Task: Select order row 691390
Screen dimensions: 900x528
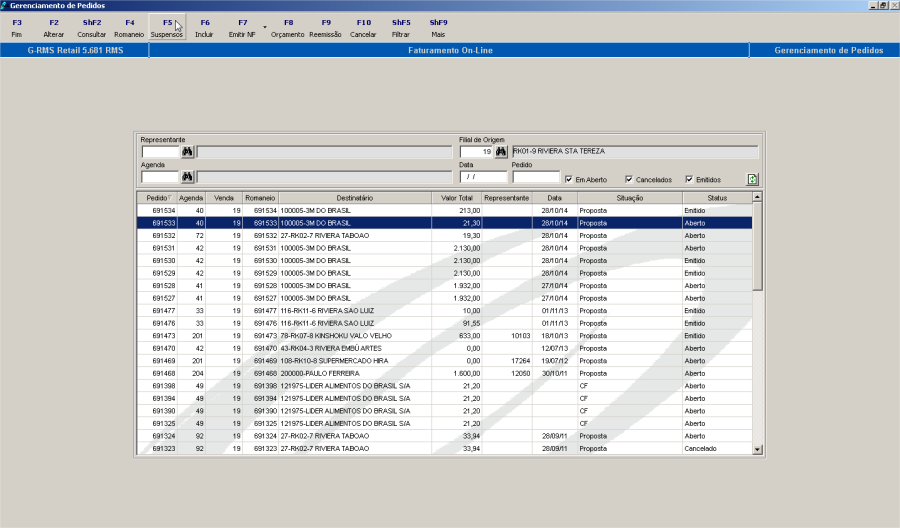Action: coord(444,411)
